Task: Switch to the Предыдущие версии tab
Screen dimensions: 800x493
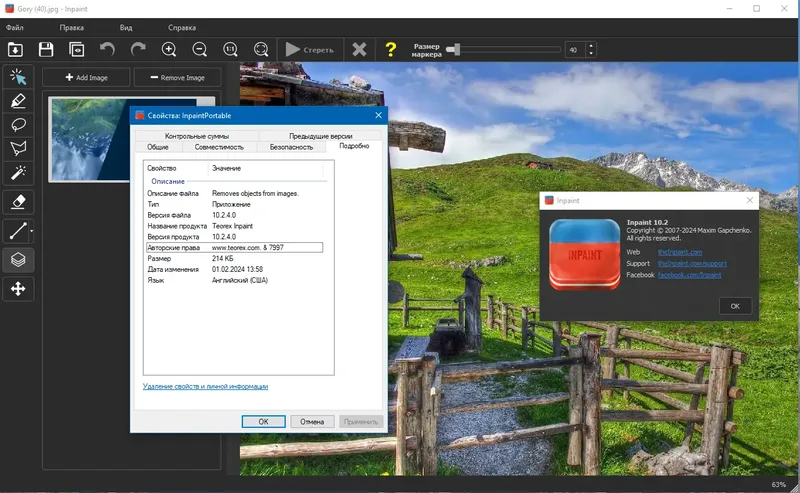Action: pos(320,136)
